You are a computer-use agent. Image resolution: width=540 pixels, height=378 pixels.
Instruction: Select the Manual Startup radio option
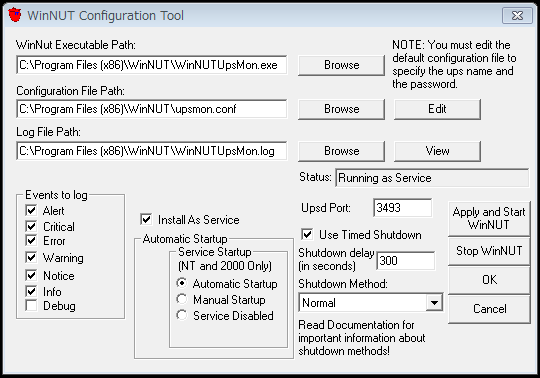(x=181, y=299)
